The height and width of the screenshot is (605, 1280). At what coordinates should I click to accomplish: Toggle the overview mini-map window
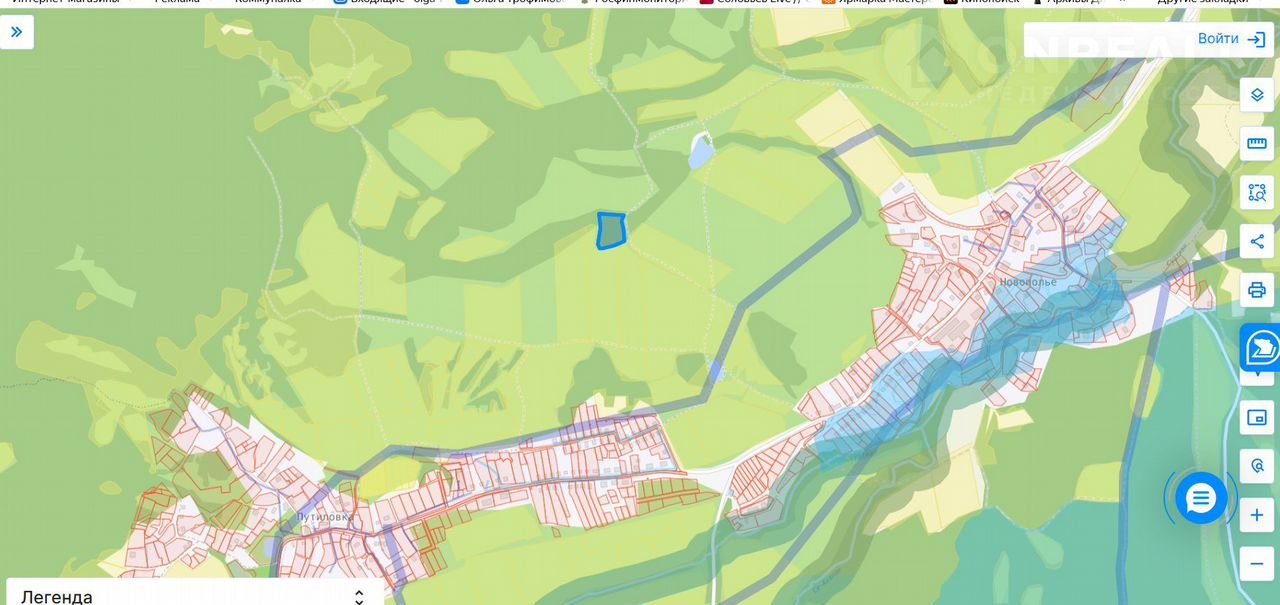point(1257,417)
